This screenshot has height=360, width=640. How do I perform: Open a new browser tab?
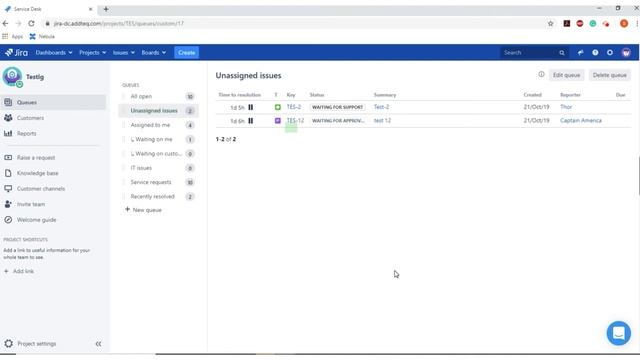click(106, 9)
